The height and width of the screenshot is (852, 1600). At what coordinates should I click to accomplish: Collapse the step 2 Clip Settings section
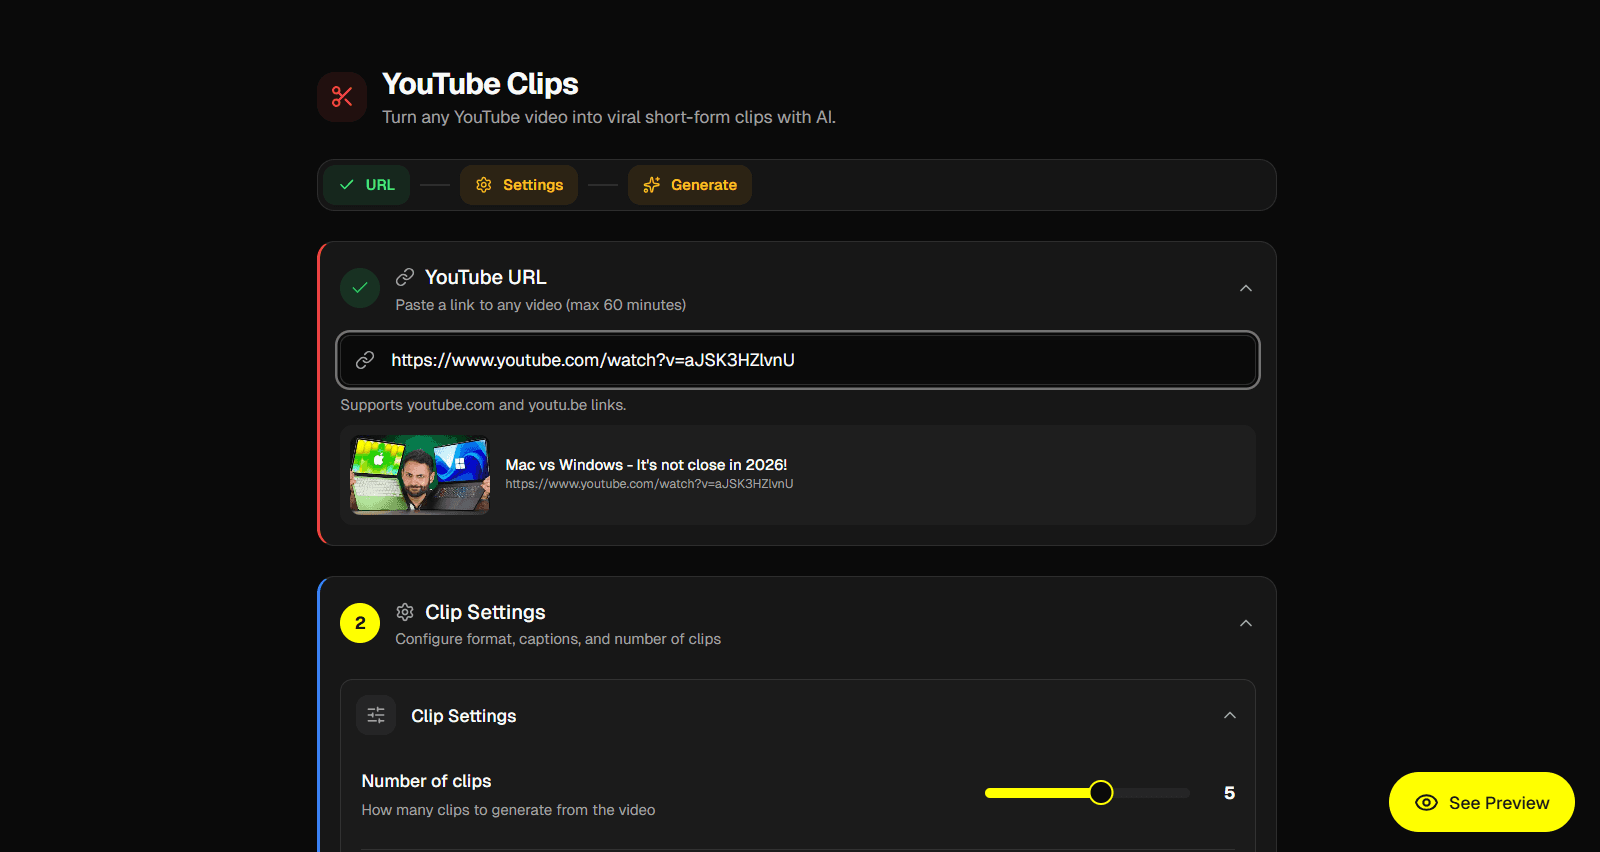click(x=1246, y=623)
